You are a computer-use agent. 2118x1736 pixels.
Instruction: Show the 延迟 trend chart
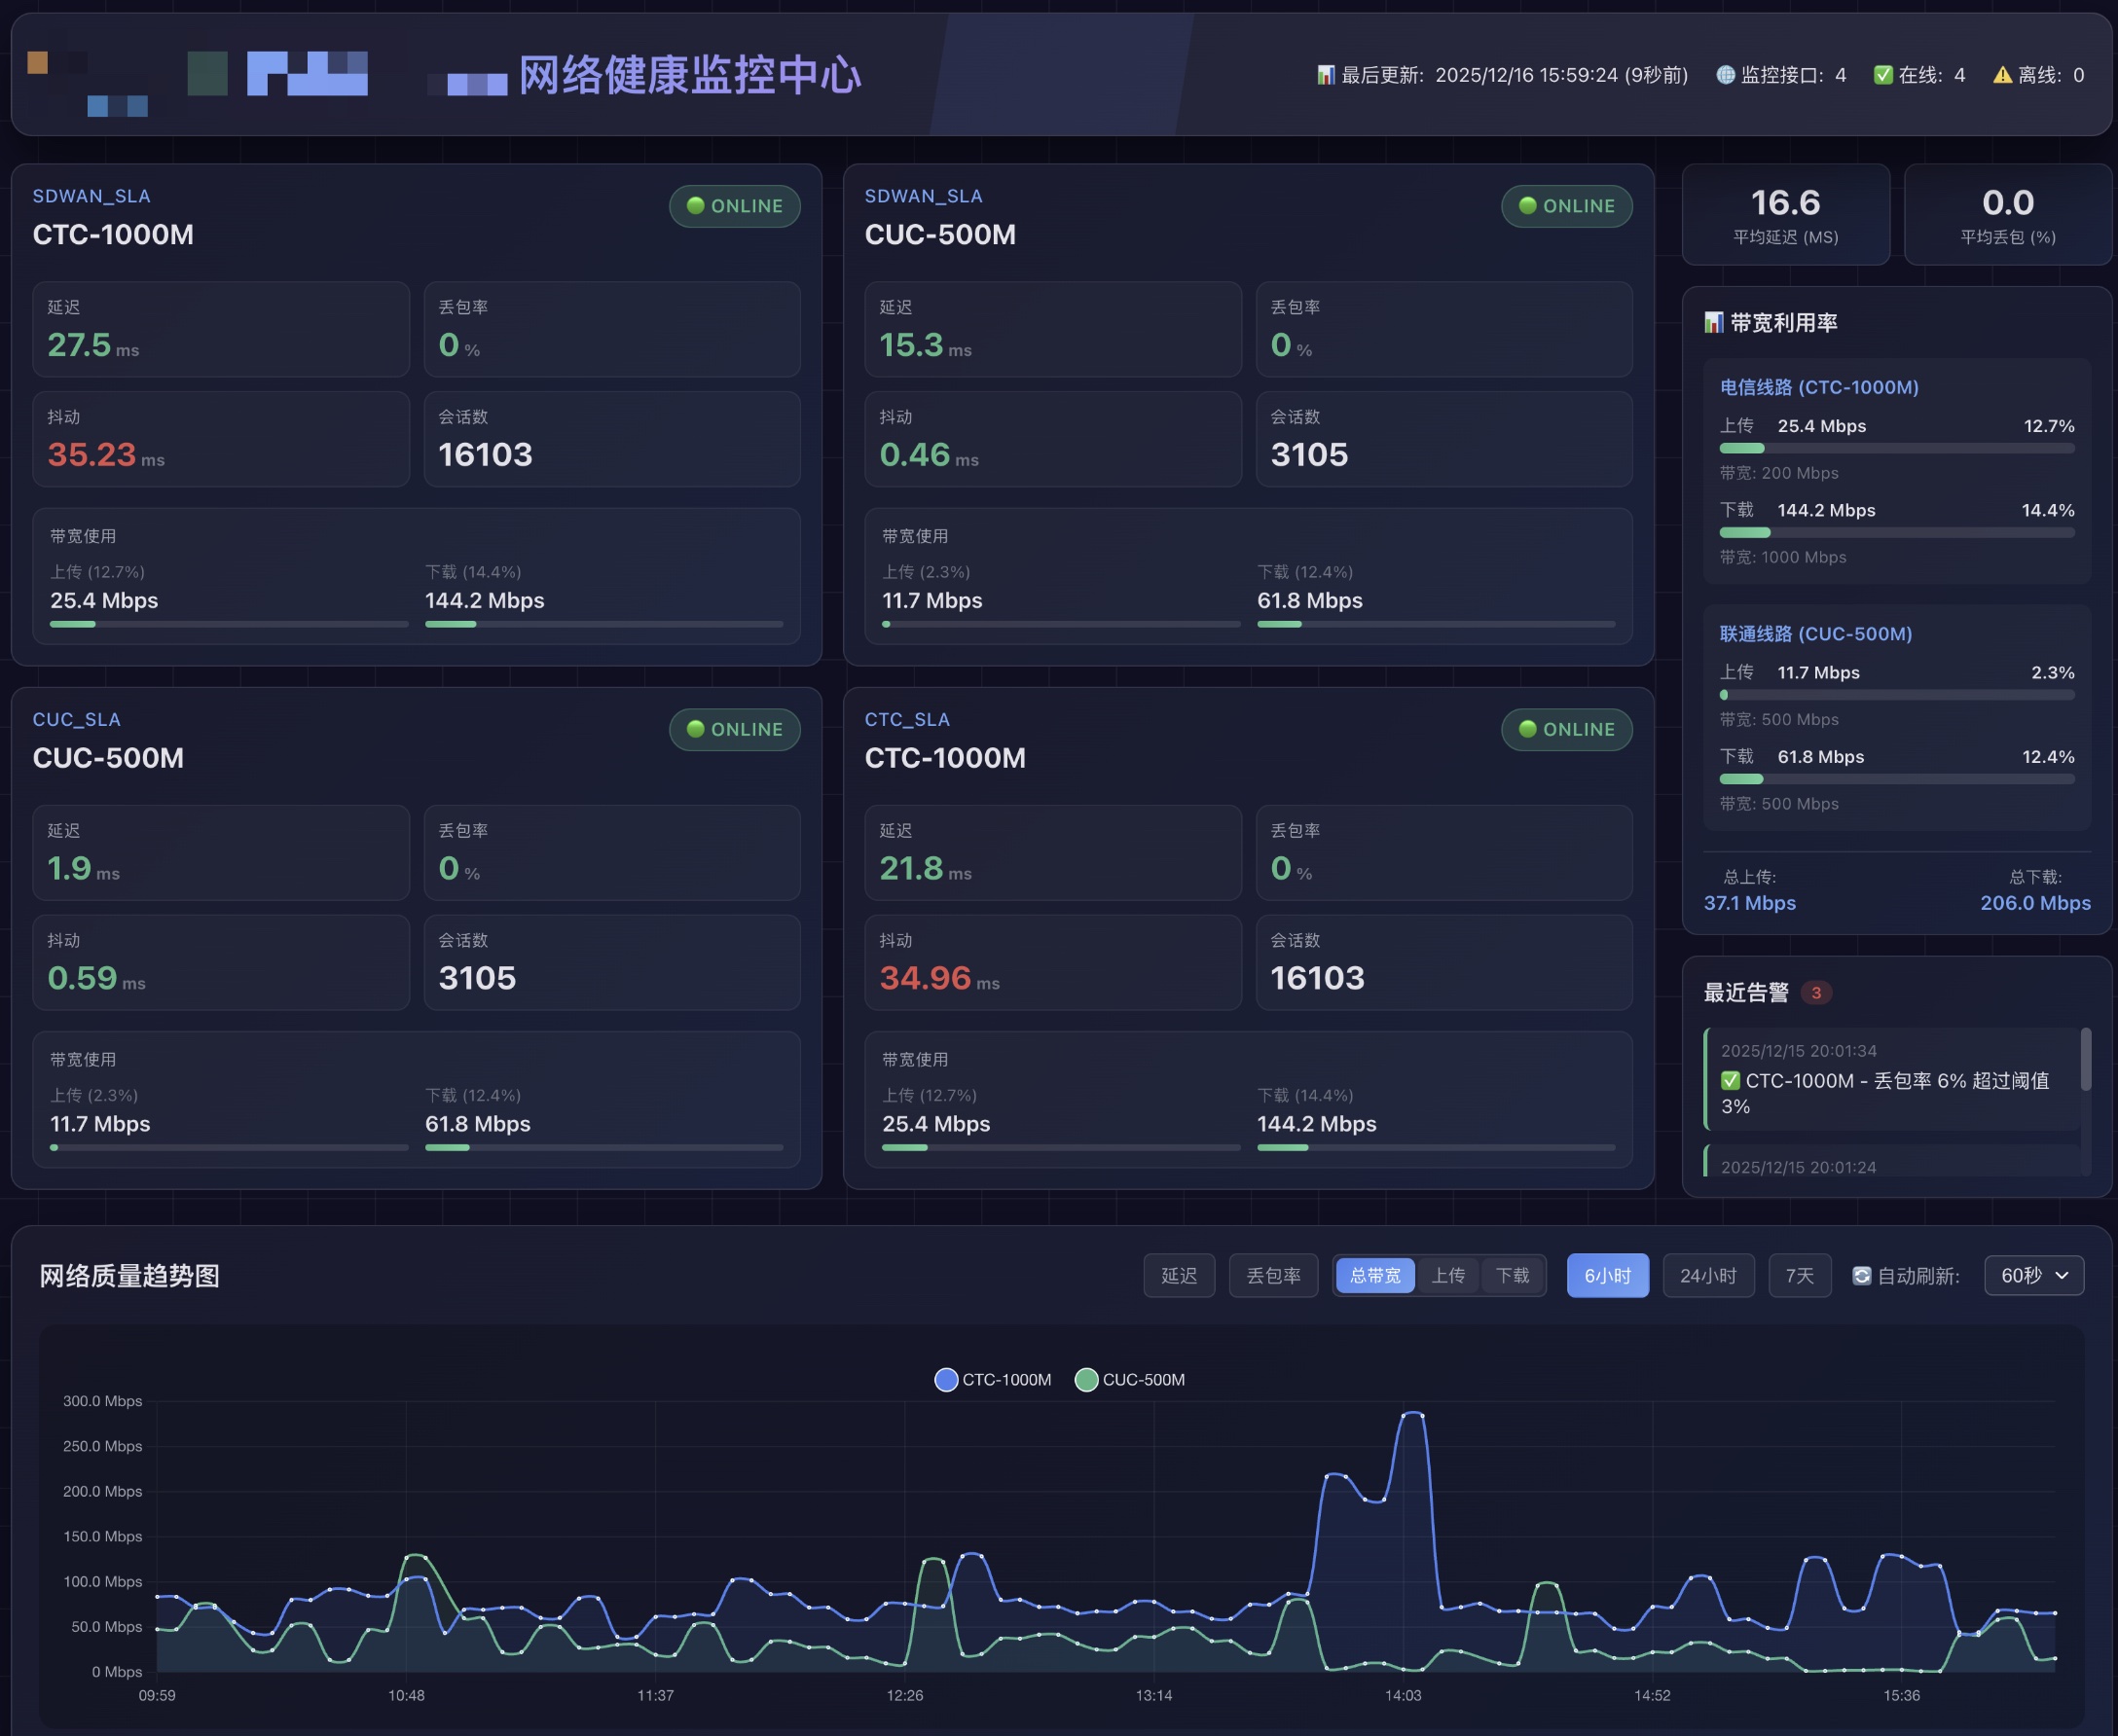tap(1179, 1276)
